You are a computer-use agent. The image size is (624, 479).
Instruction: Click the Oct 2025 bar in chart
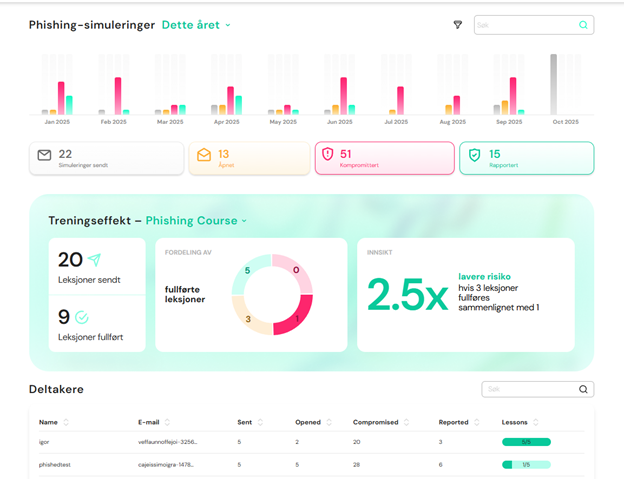coord(554,85)
